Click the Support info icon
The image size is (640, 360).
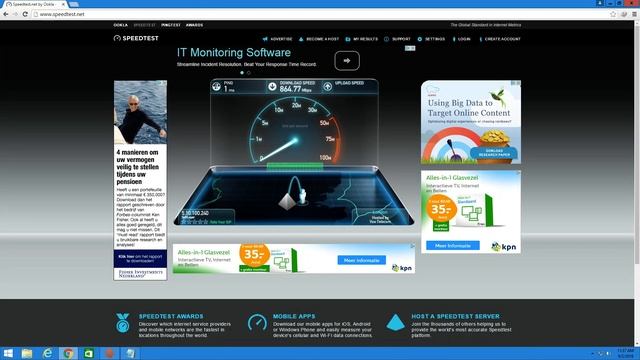pyautogui.click(x=386, y=39)
